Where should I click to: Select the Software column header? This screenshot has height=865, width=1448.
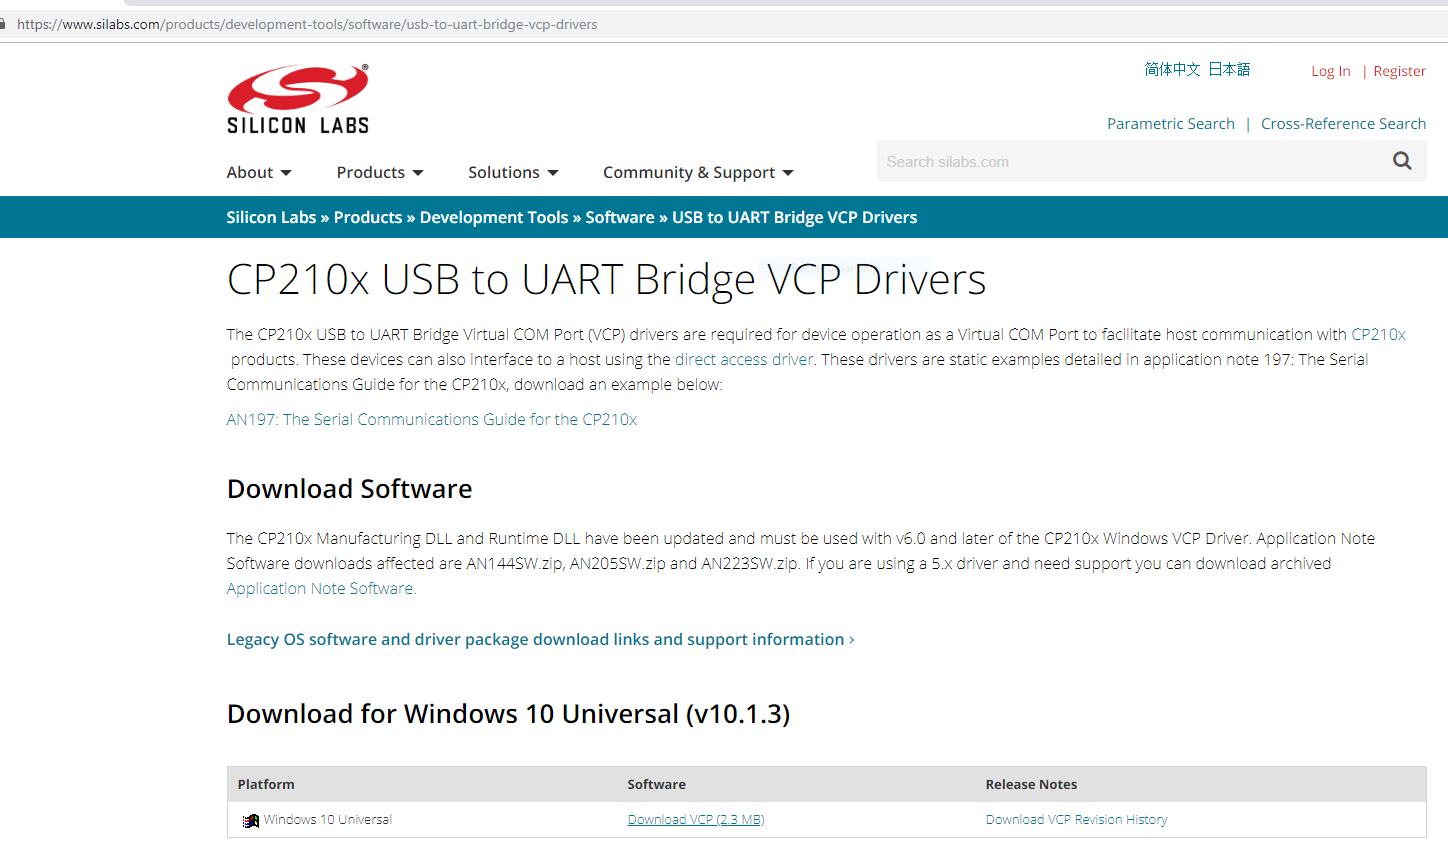pos(656,784)
